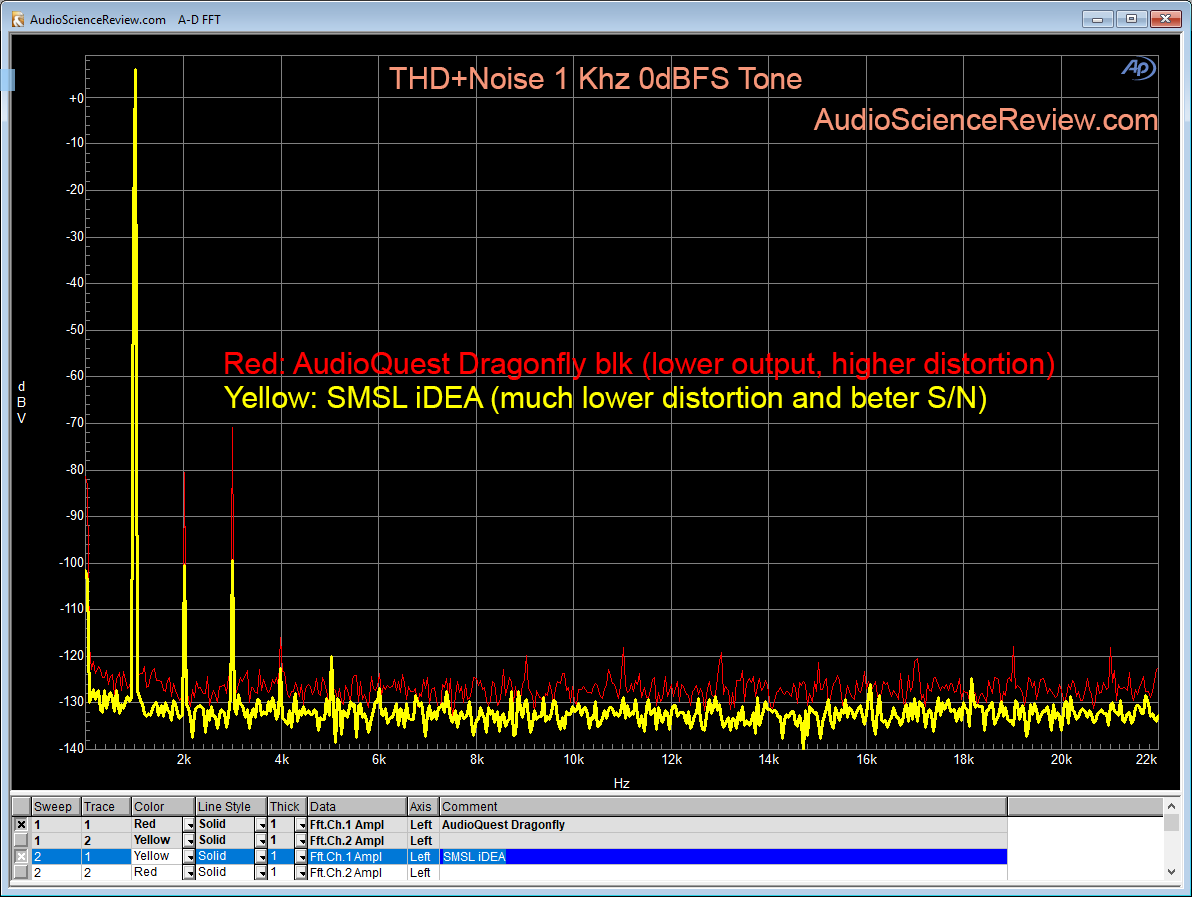Maximize the A-D FFT window
The image size is (1192, 897).
[x=1131, y=19]
